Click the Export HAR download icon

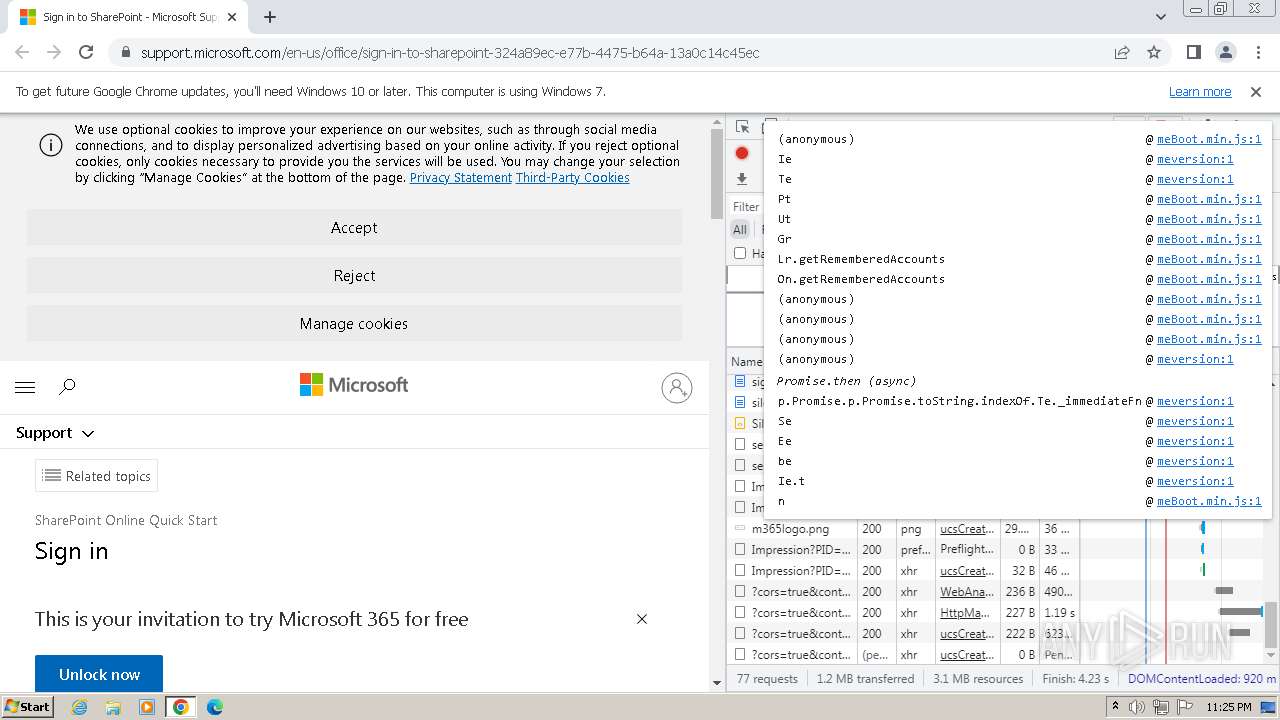[x=742, y=179]
